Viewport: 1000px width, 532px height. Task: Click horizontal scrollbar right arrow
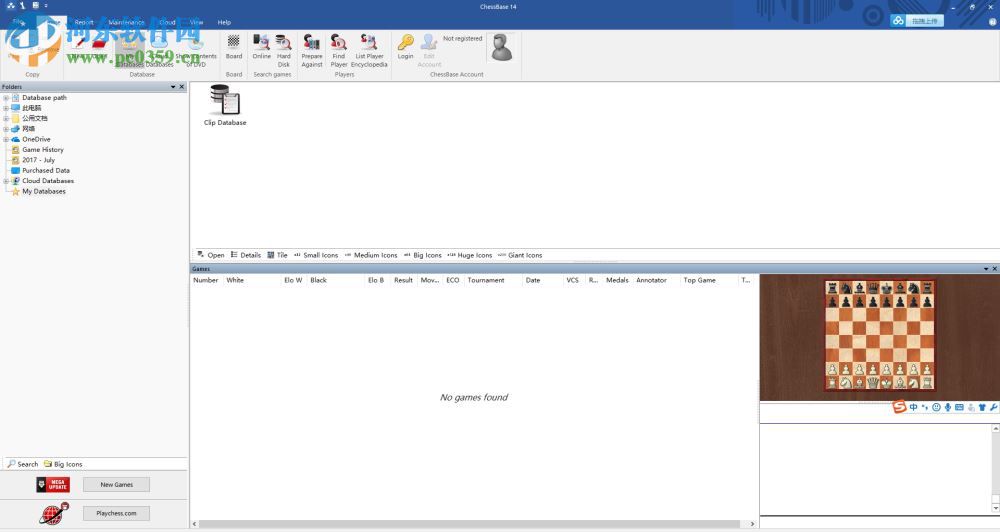pos(753,524)
